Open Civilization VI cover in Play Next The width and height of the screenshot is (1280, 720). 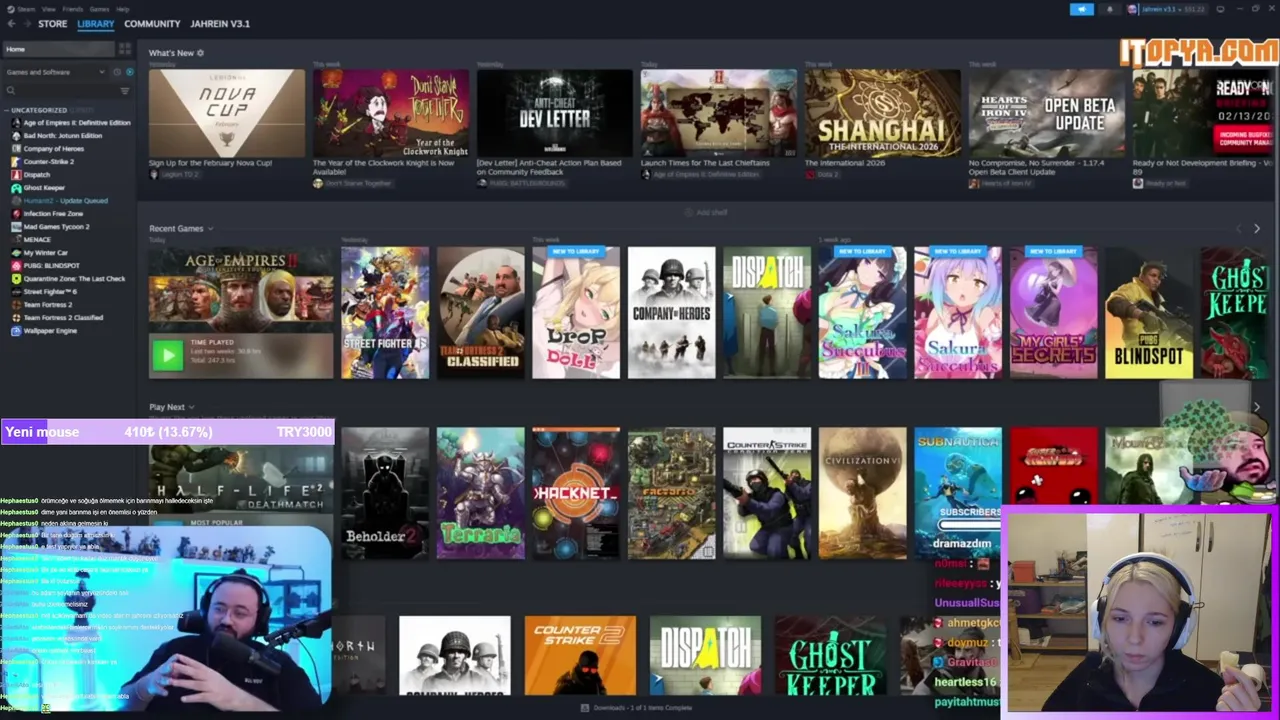[863, 493]
